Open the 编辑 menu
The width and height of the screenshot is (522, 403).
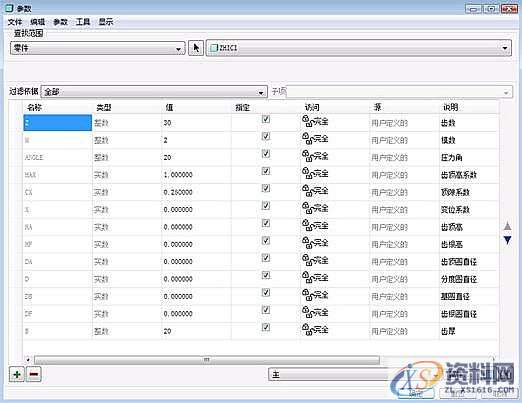37,22
